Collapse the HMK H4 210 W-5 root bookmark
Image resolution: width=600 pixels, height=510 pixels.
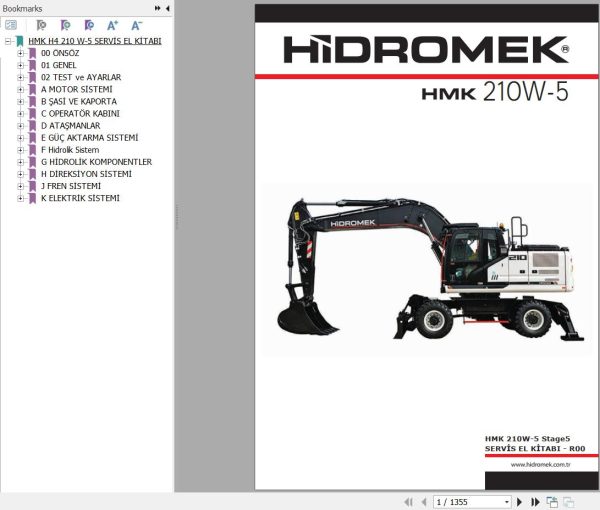[8, 41]
